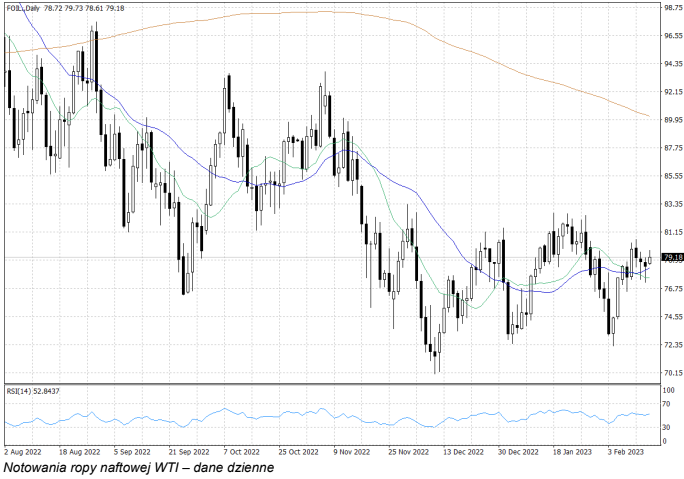The height and width of the screenshot is (479, 684).
Task: Select the 13 Dec 2022 date label
Action: click(461, 451)
